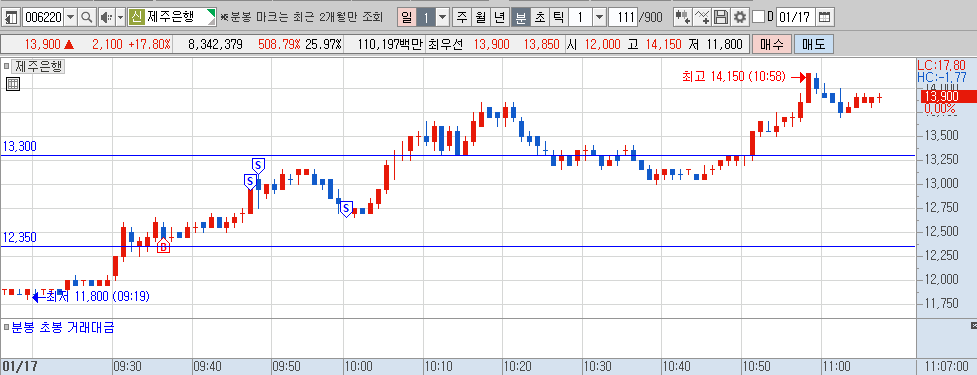977x375 pixels.
Task: Toggle the small square beside 제주은행 label
Action: pyautogui.click(x=6, y=65)
